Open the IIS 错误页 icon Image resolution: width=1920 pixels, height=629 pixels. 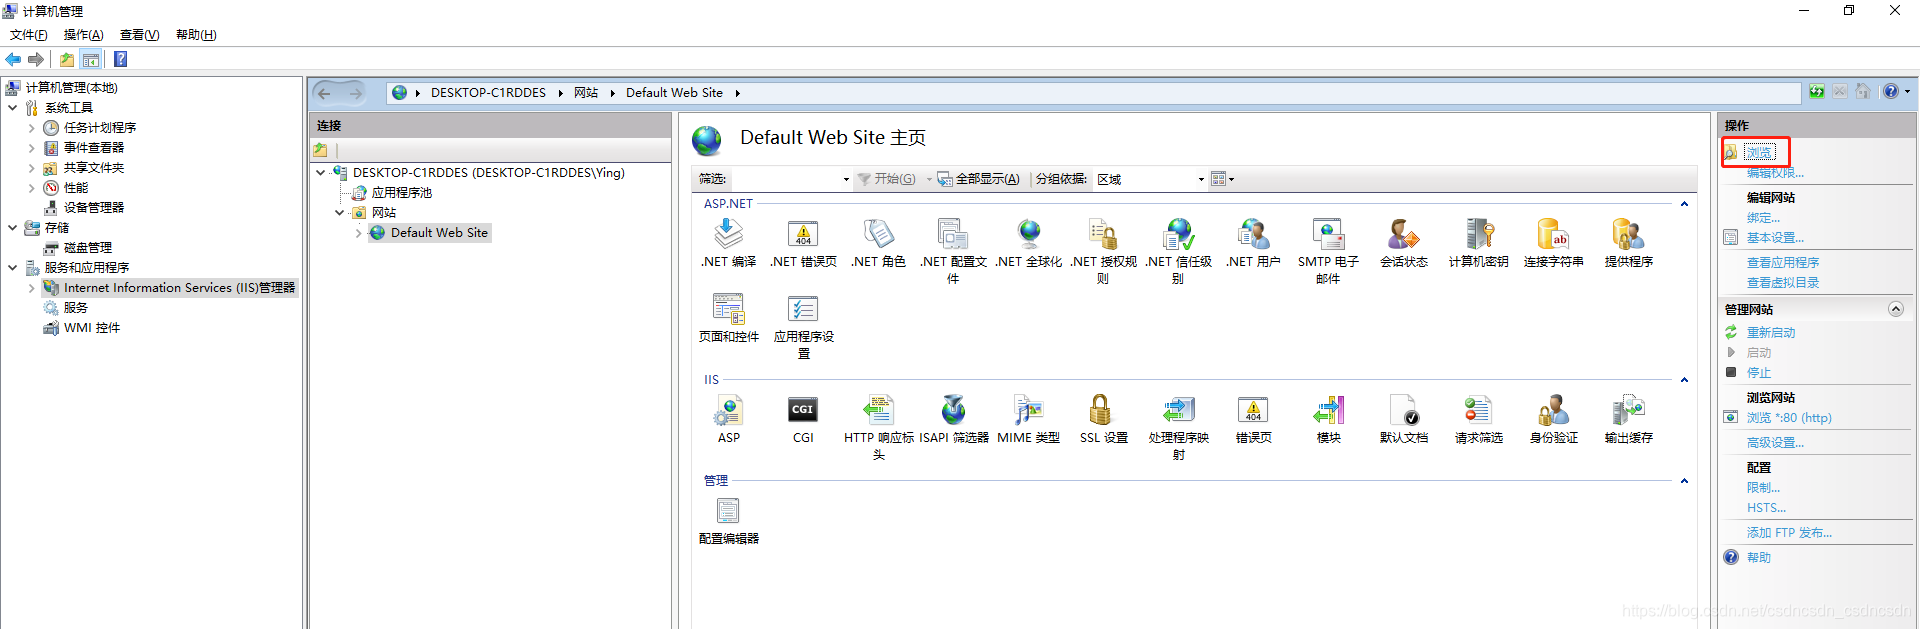click(x=1253, y=410)
